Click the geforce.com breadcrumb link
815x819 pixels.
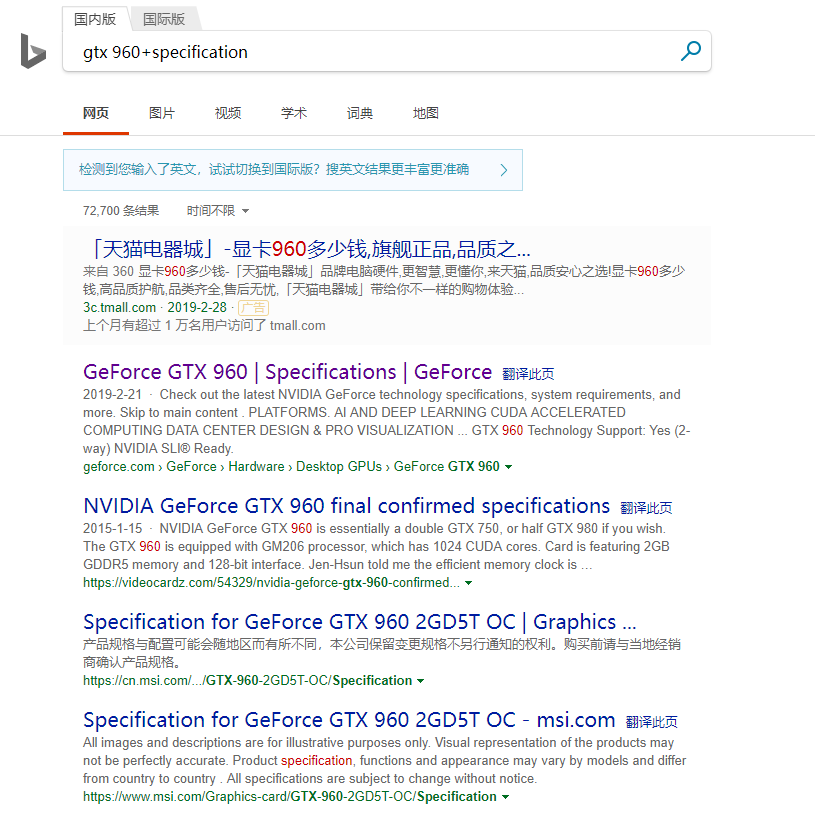(119, 466)
